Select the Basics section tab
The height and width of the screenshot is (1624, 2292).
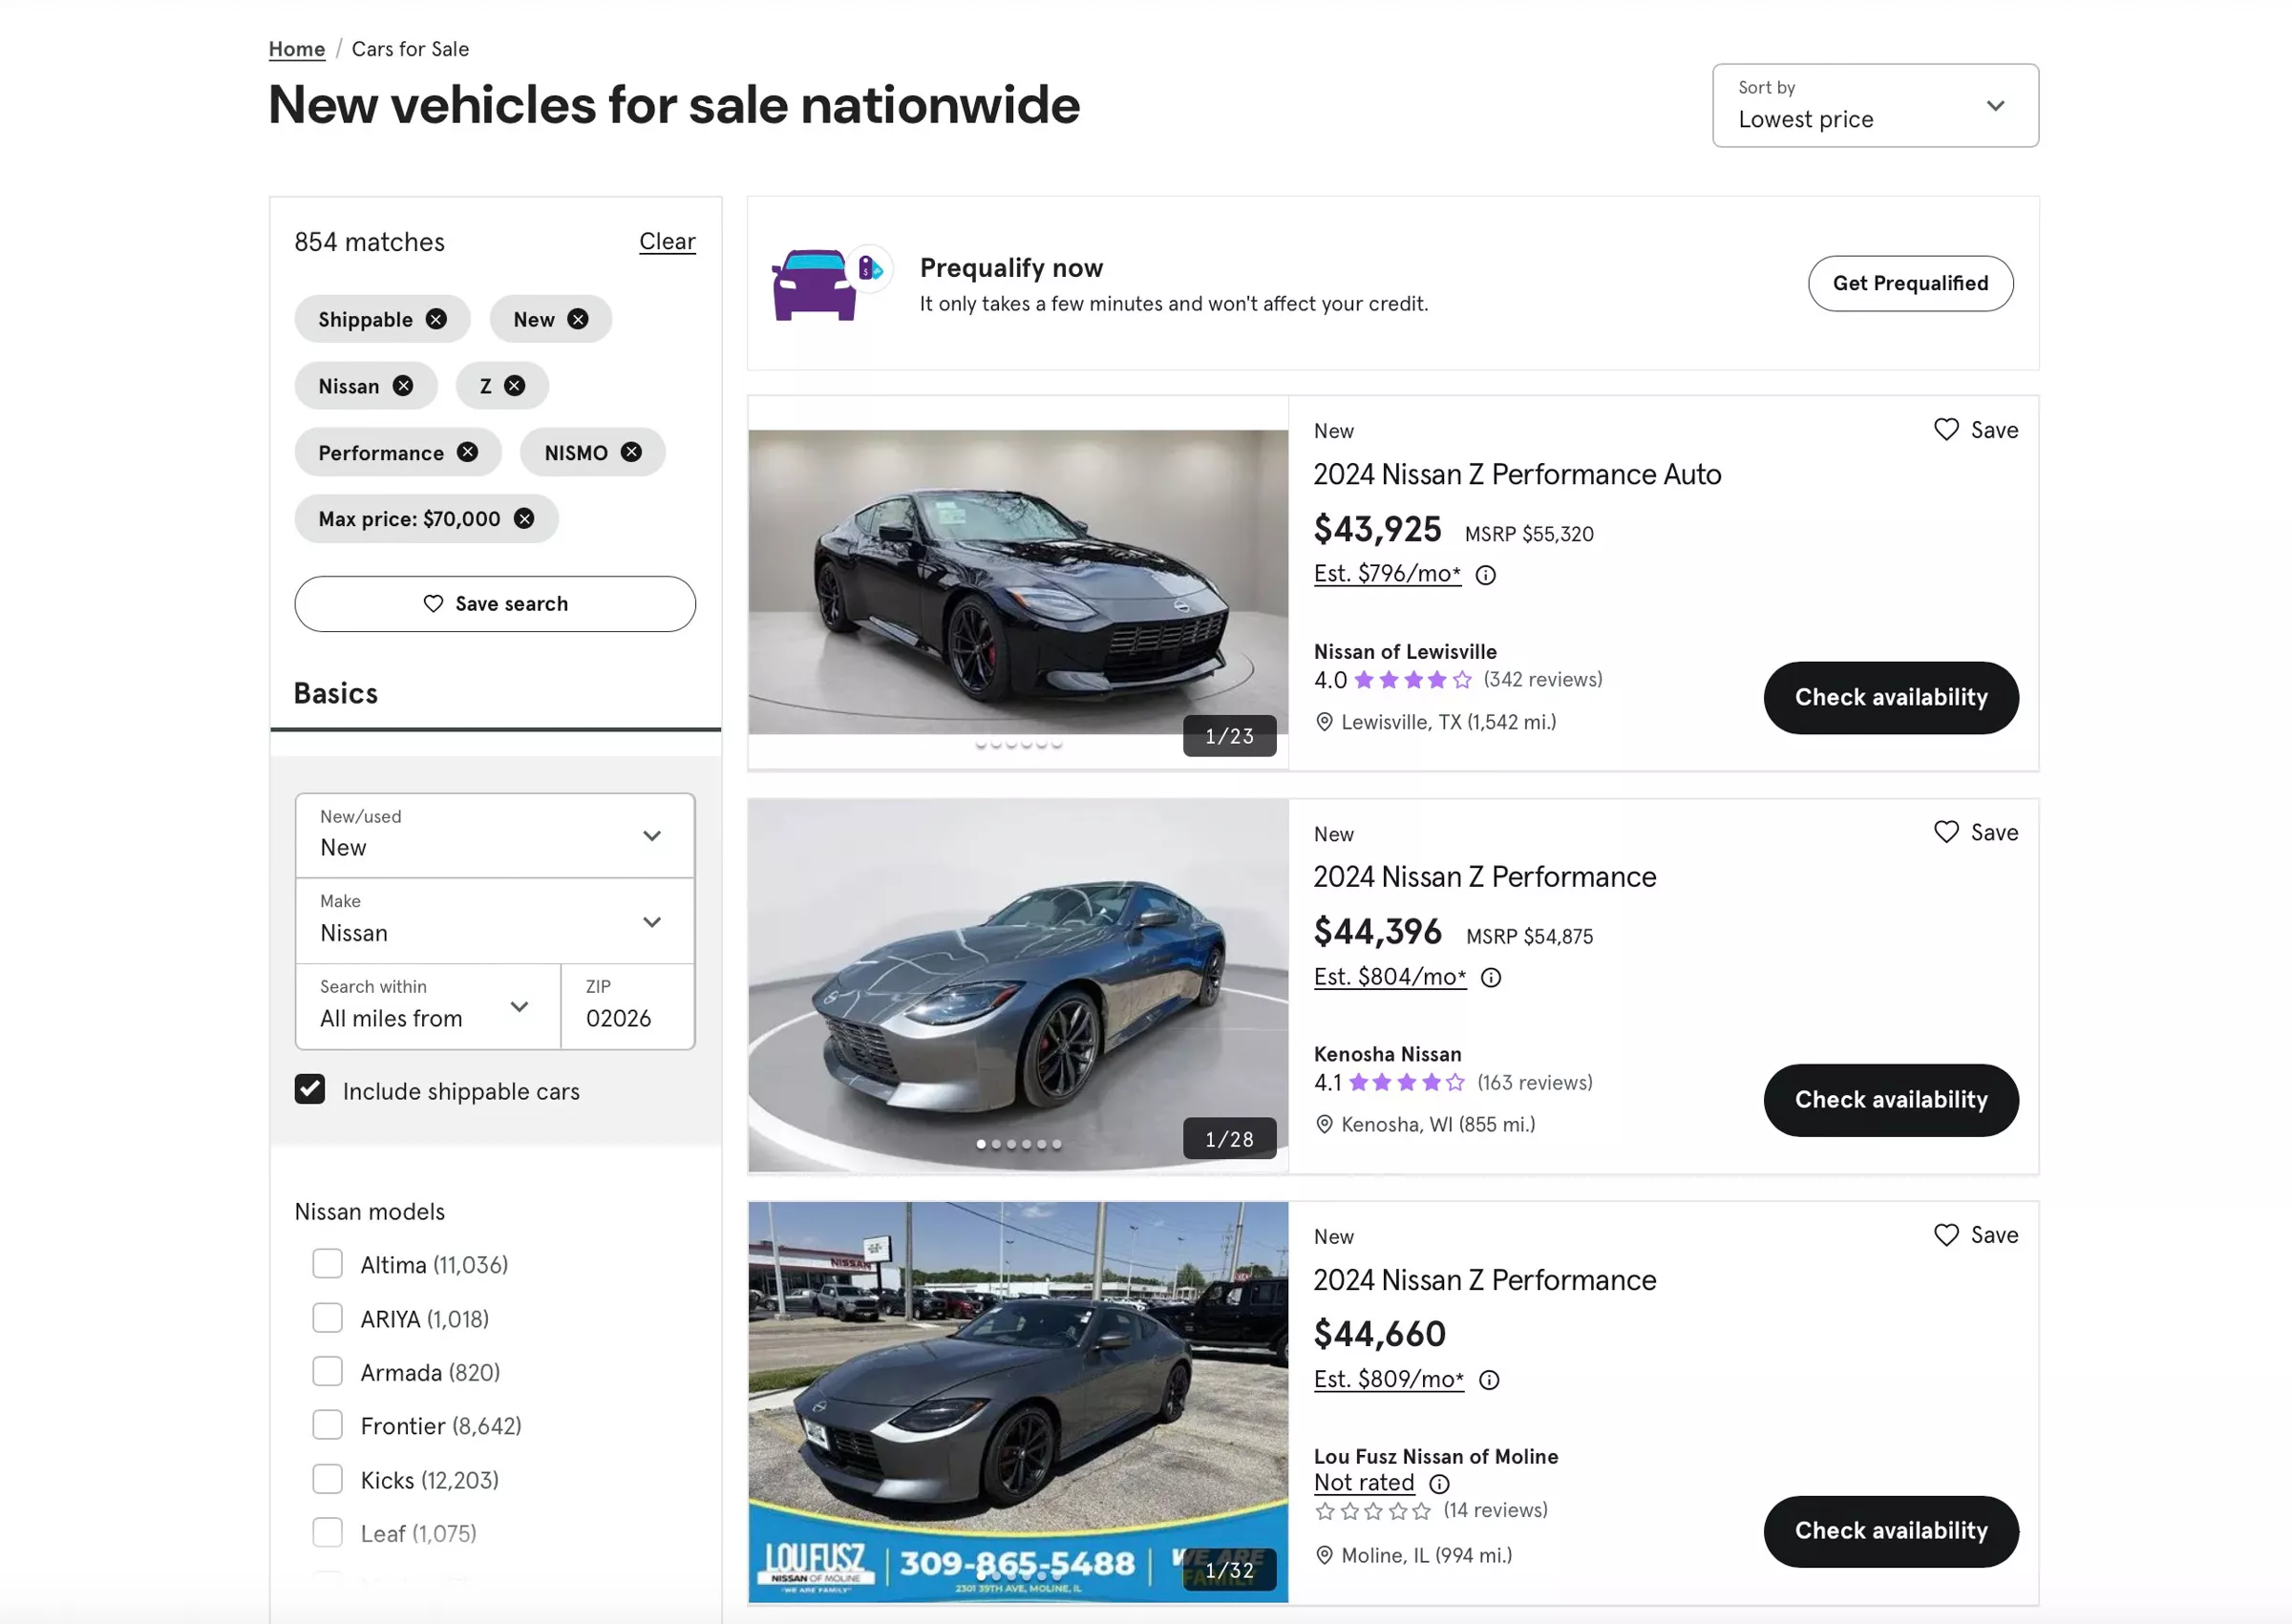[336, 693]
